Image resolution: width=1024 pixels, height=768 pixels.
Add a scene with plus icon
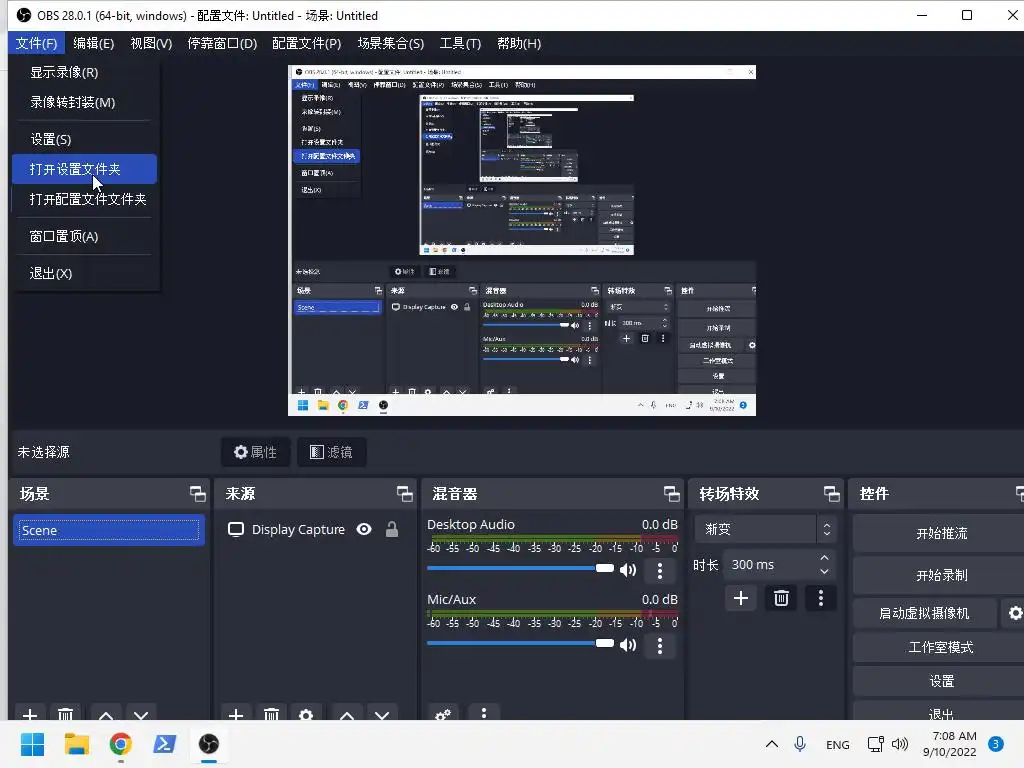pyautogui.click(x=30, y=714)
